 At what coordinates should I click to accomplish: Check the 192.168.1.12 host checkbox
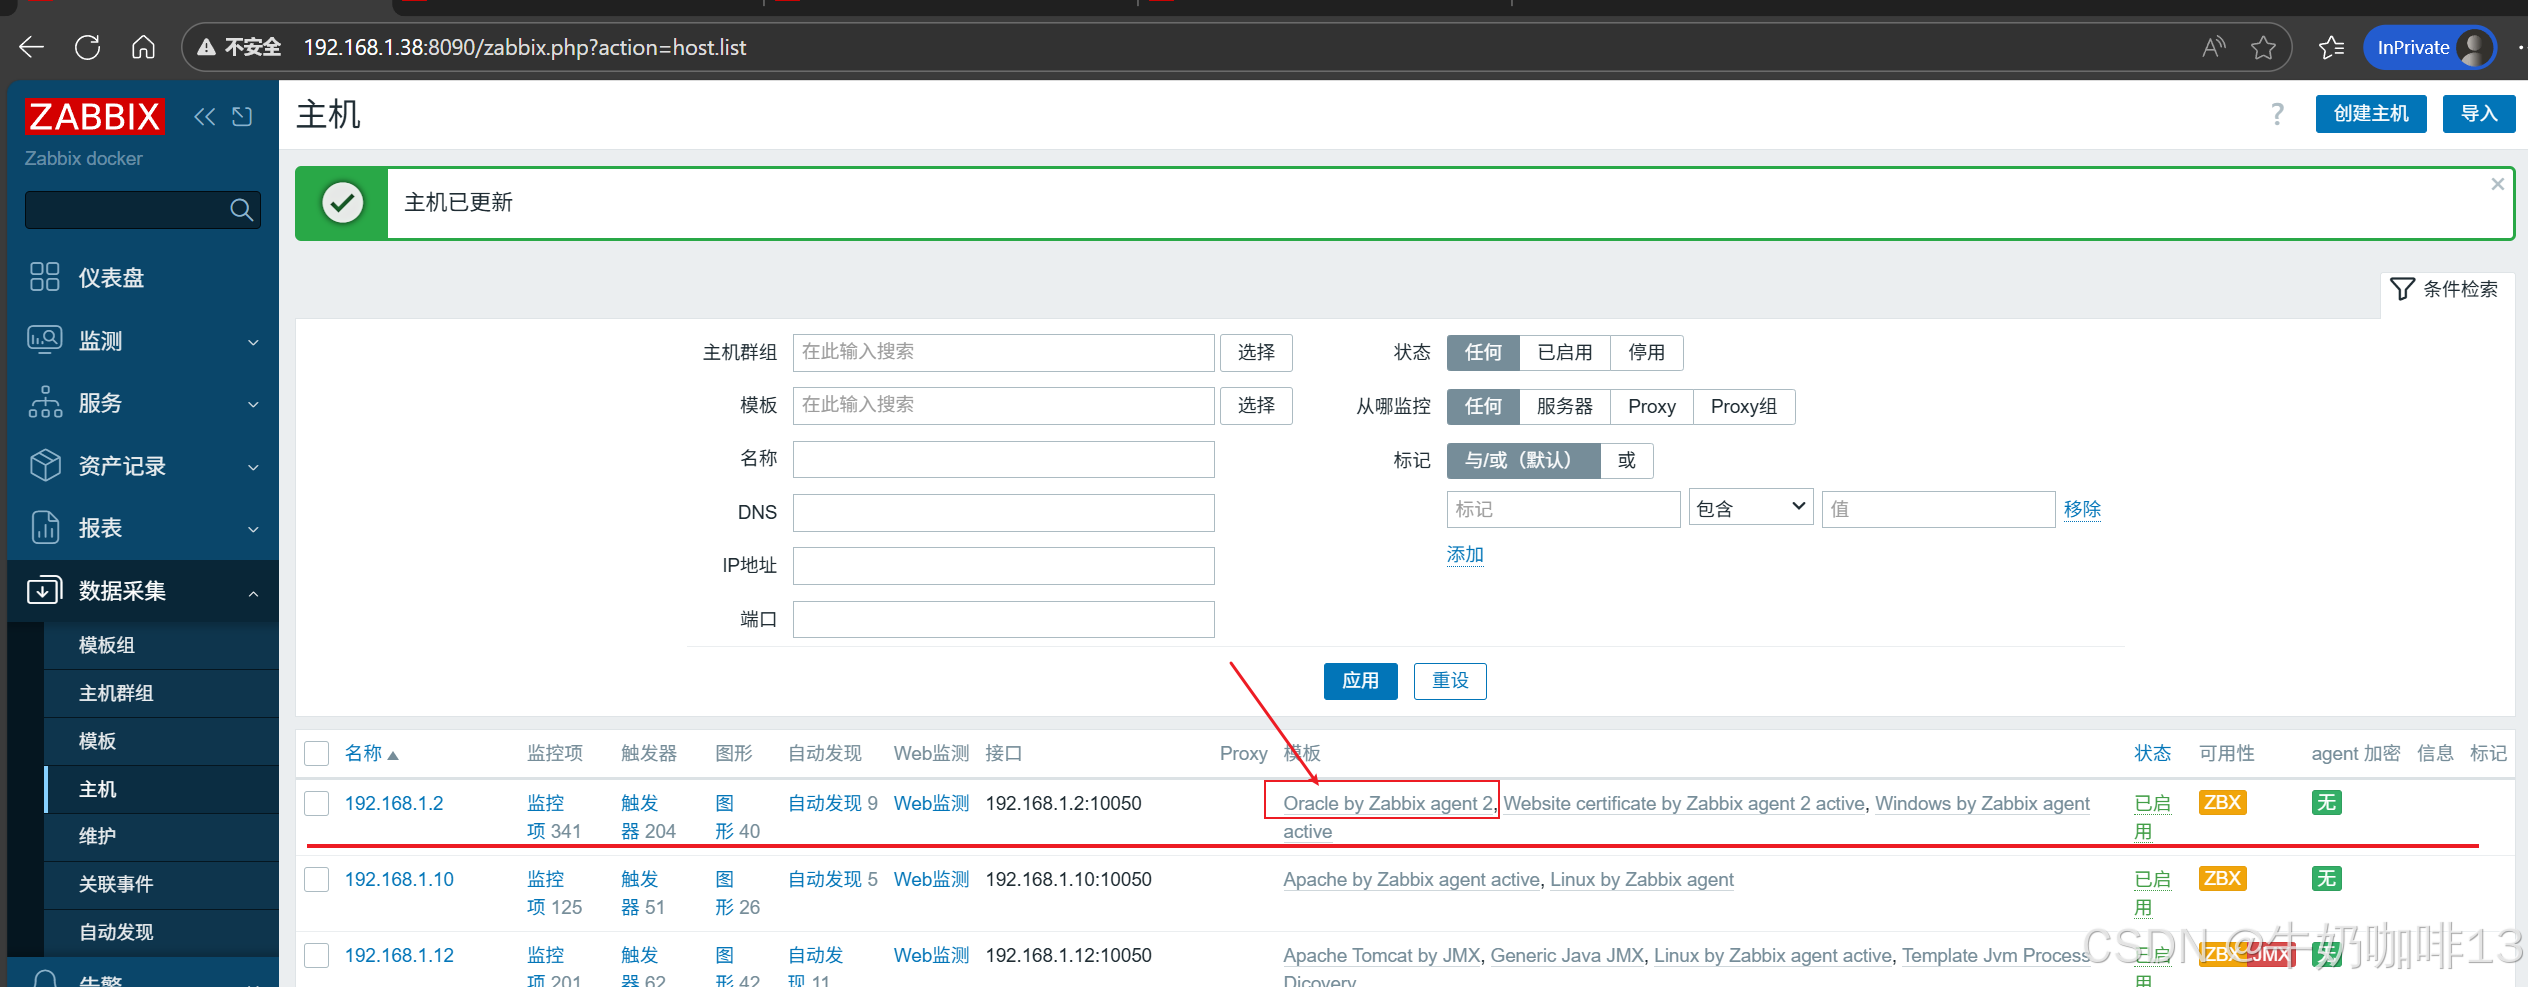(317, 955)
